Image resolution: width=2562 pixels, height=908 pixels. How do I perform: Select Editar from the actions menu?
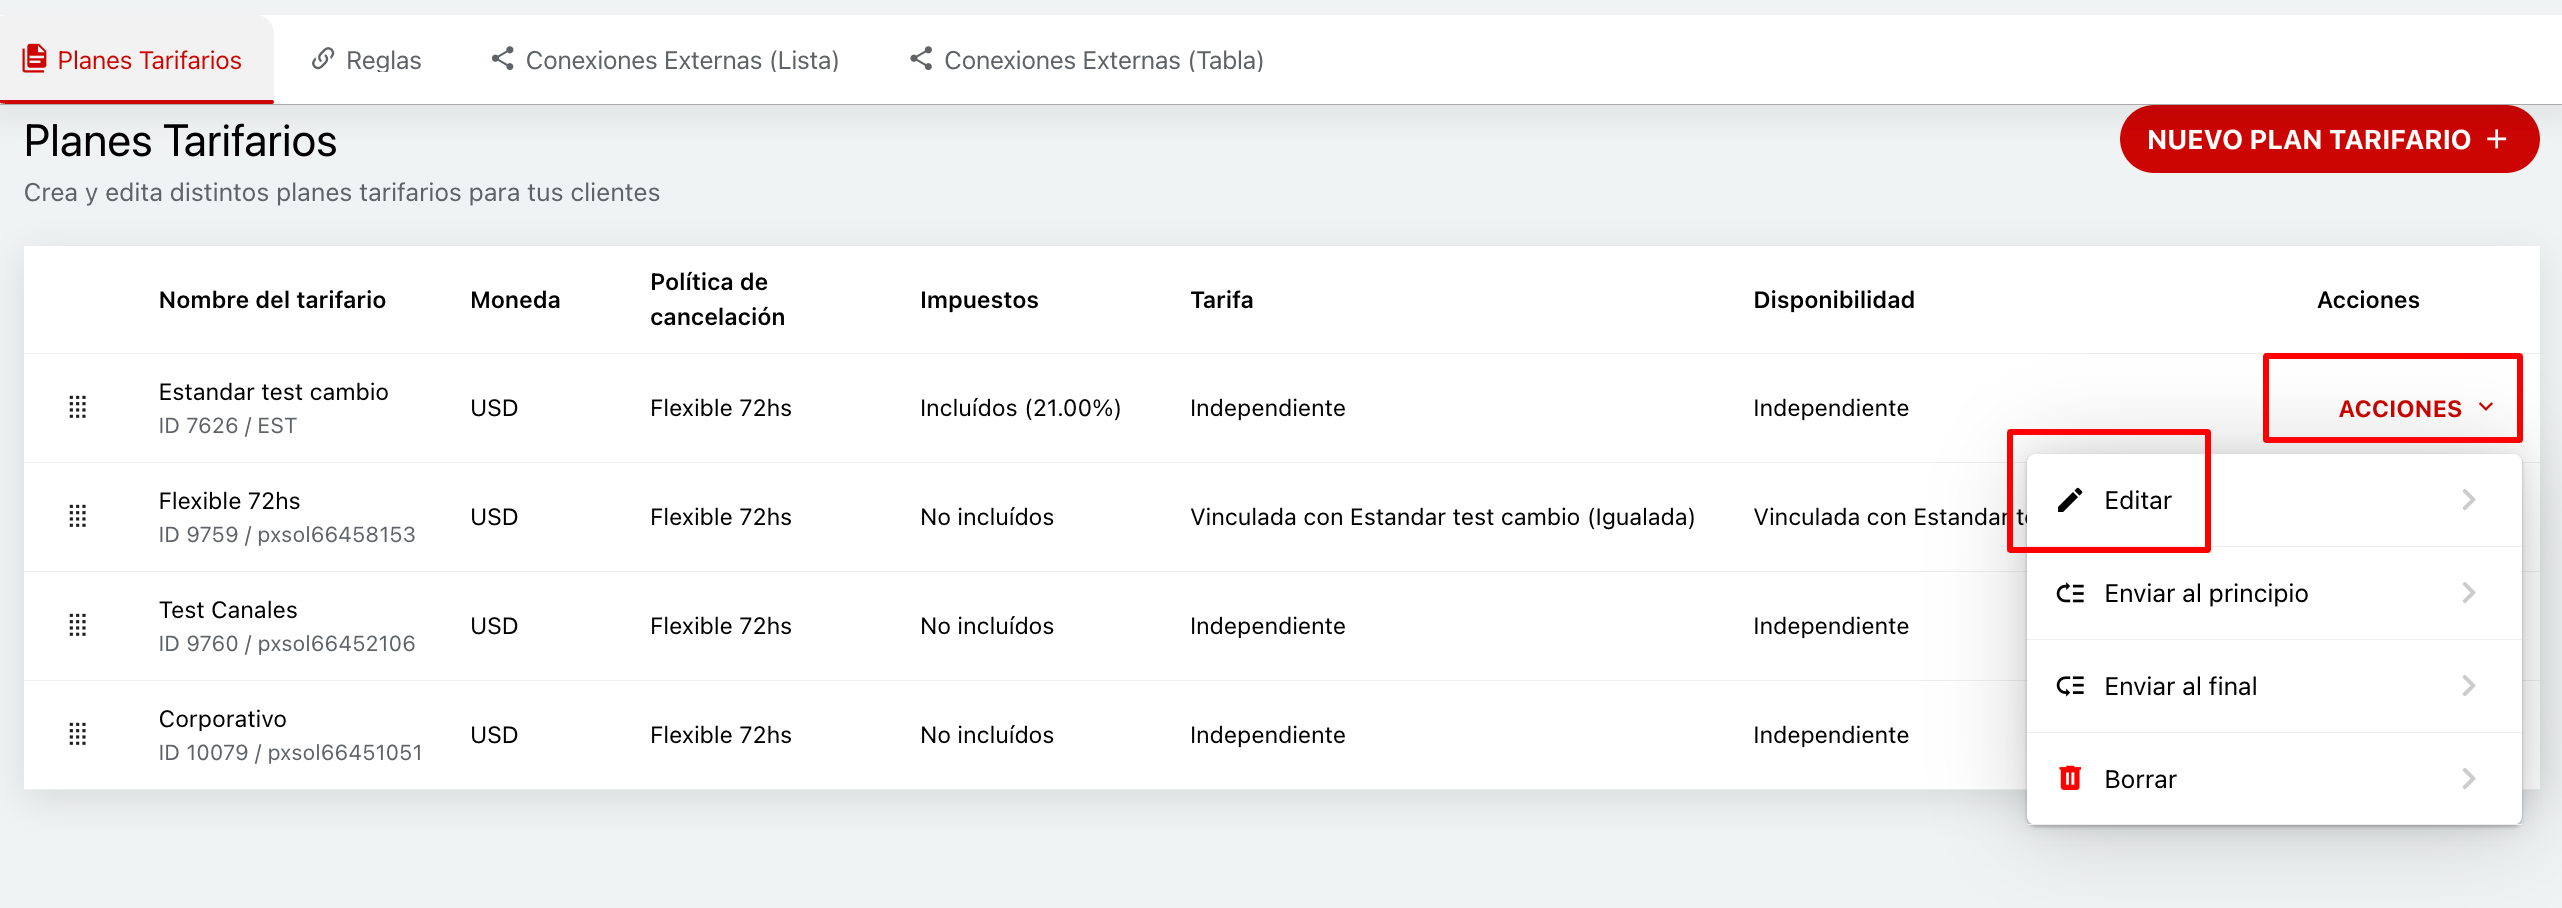pyautogui.click(x=2137, y=500)
